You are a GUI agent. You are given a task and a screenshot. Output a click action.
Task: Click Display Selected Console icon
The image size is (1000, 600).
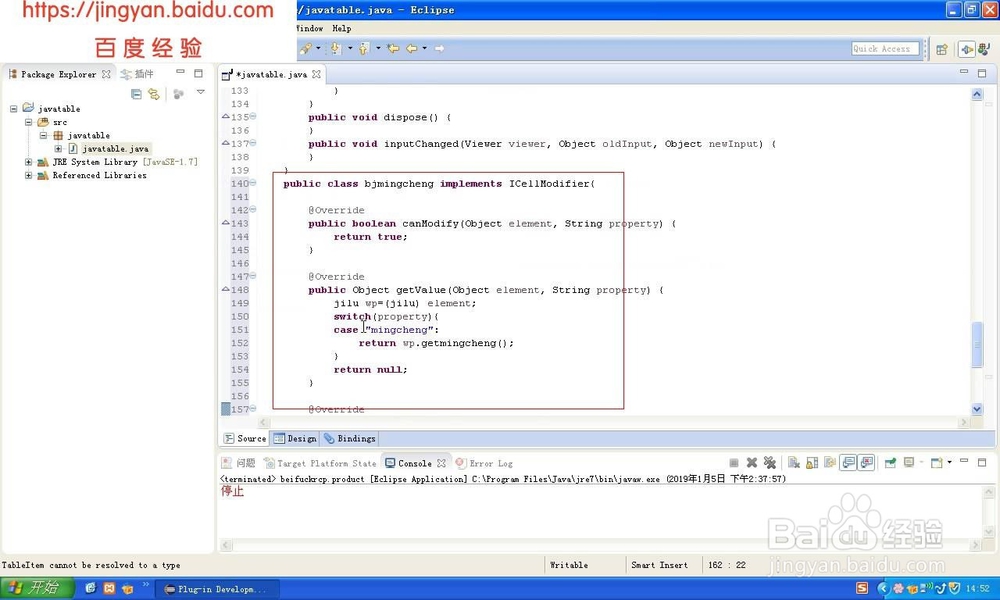909,463
